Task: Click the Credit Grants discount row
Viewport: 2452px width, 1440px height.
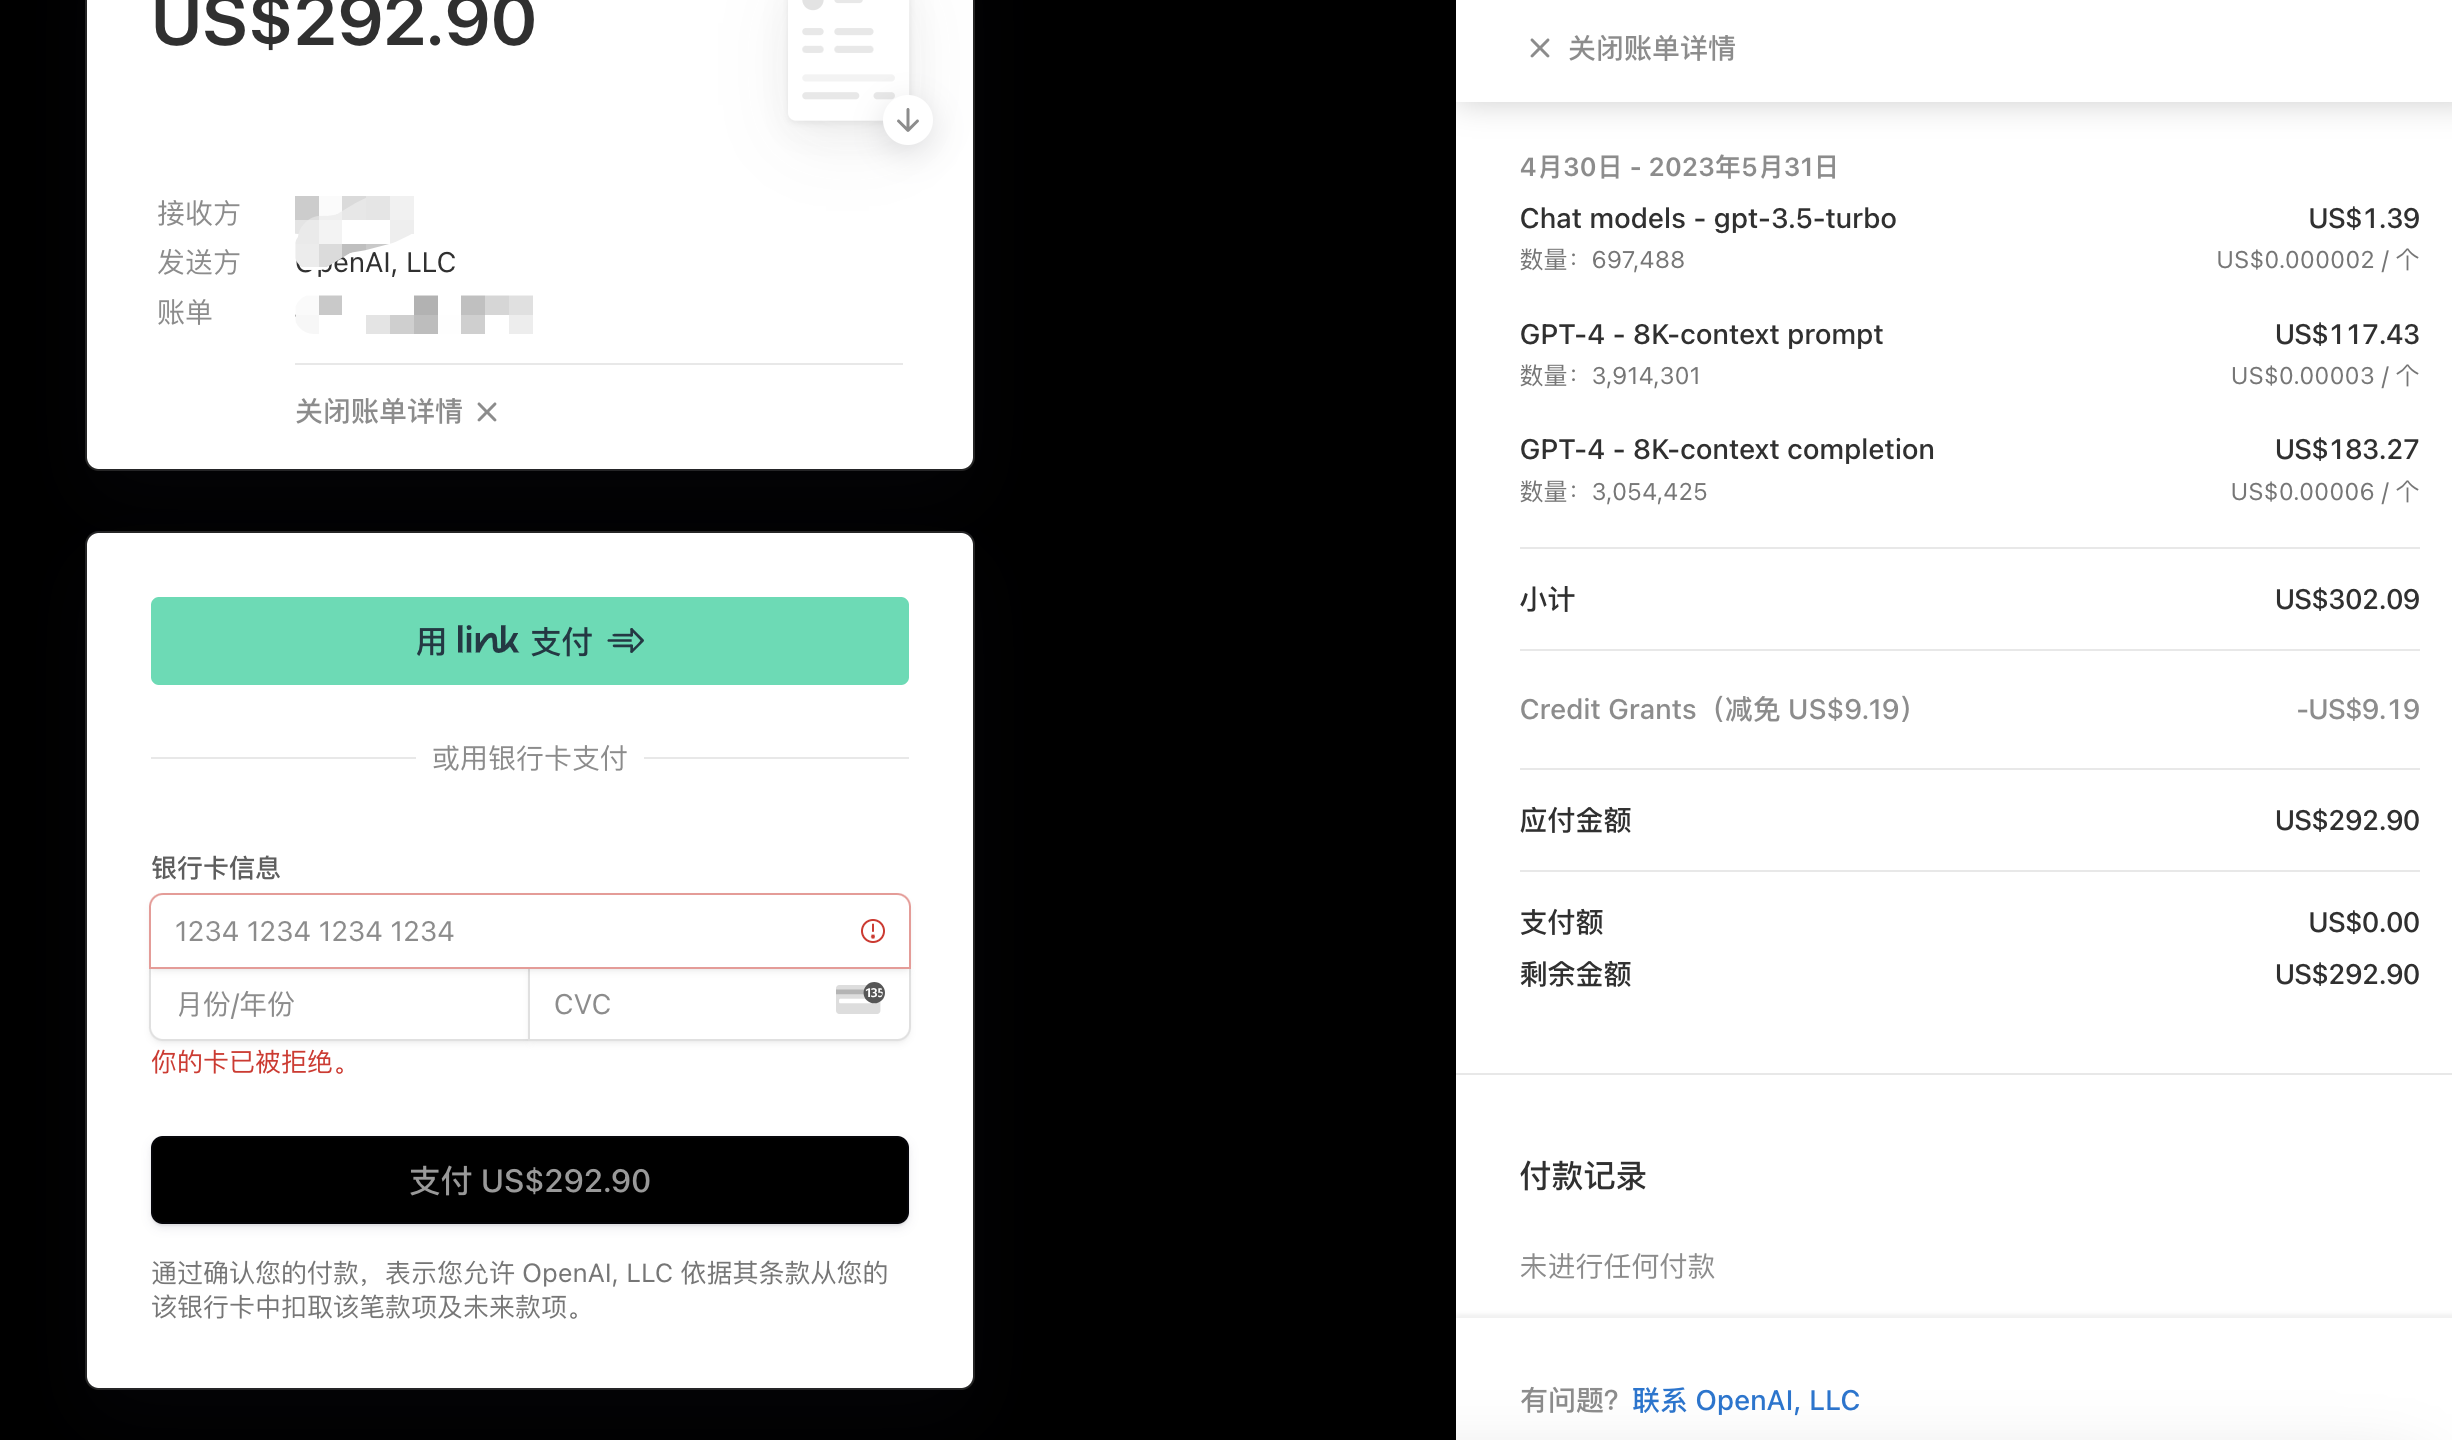Action: click(1715, 710)
